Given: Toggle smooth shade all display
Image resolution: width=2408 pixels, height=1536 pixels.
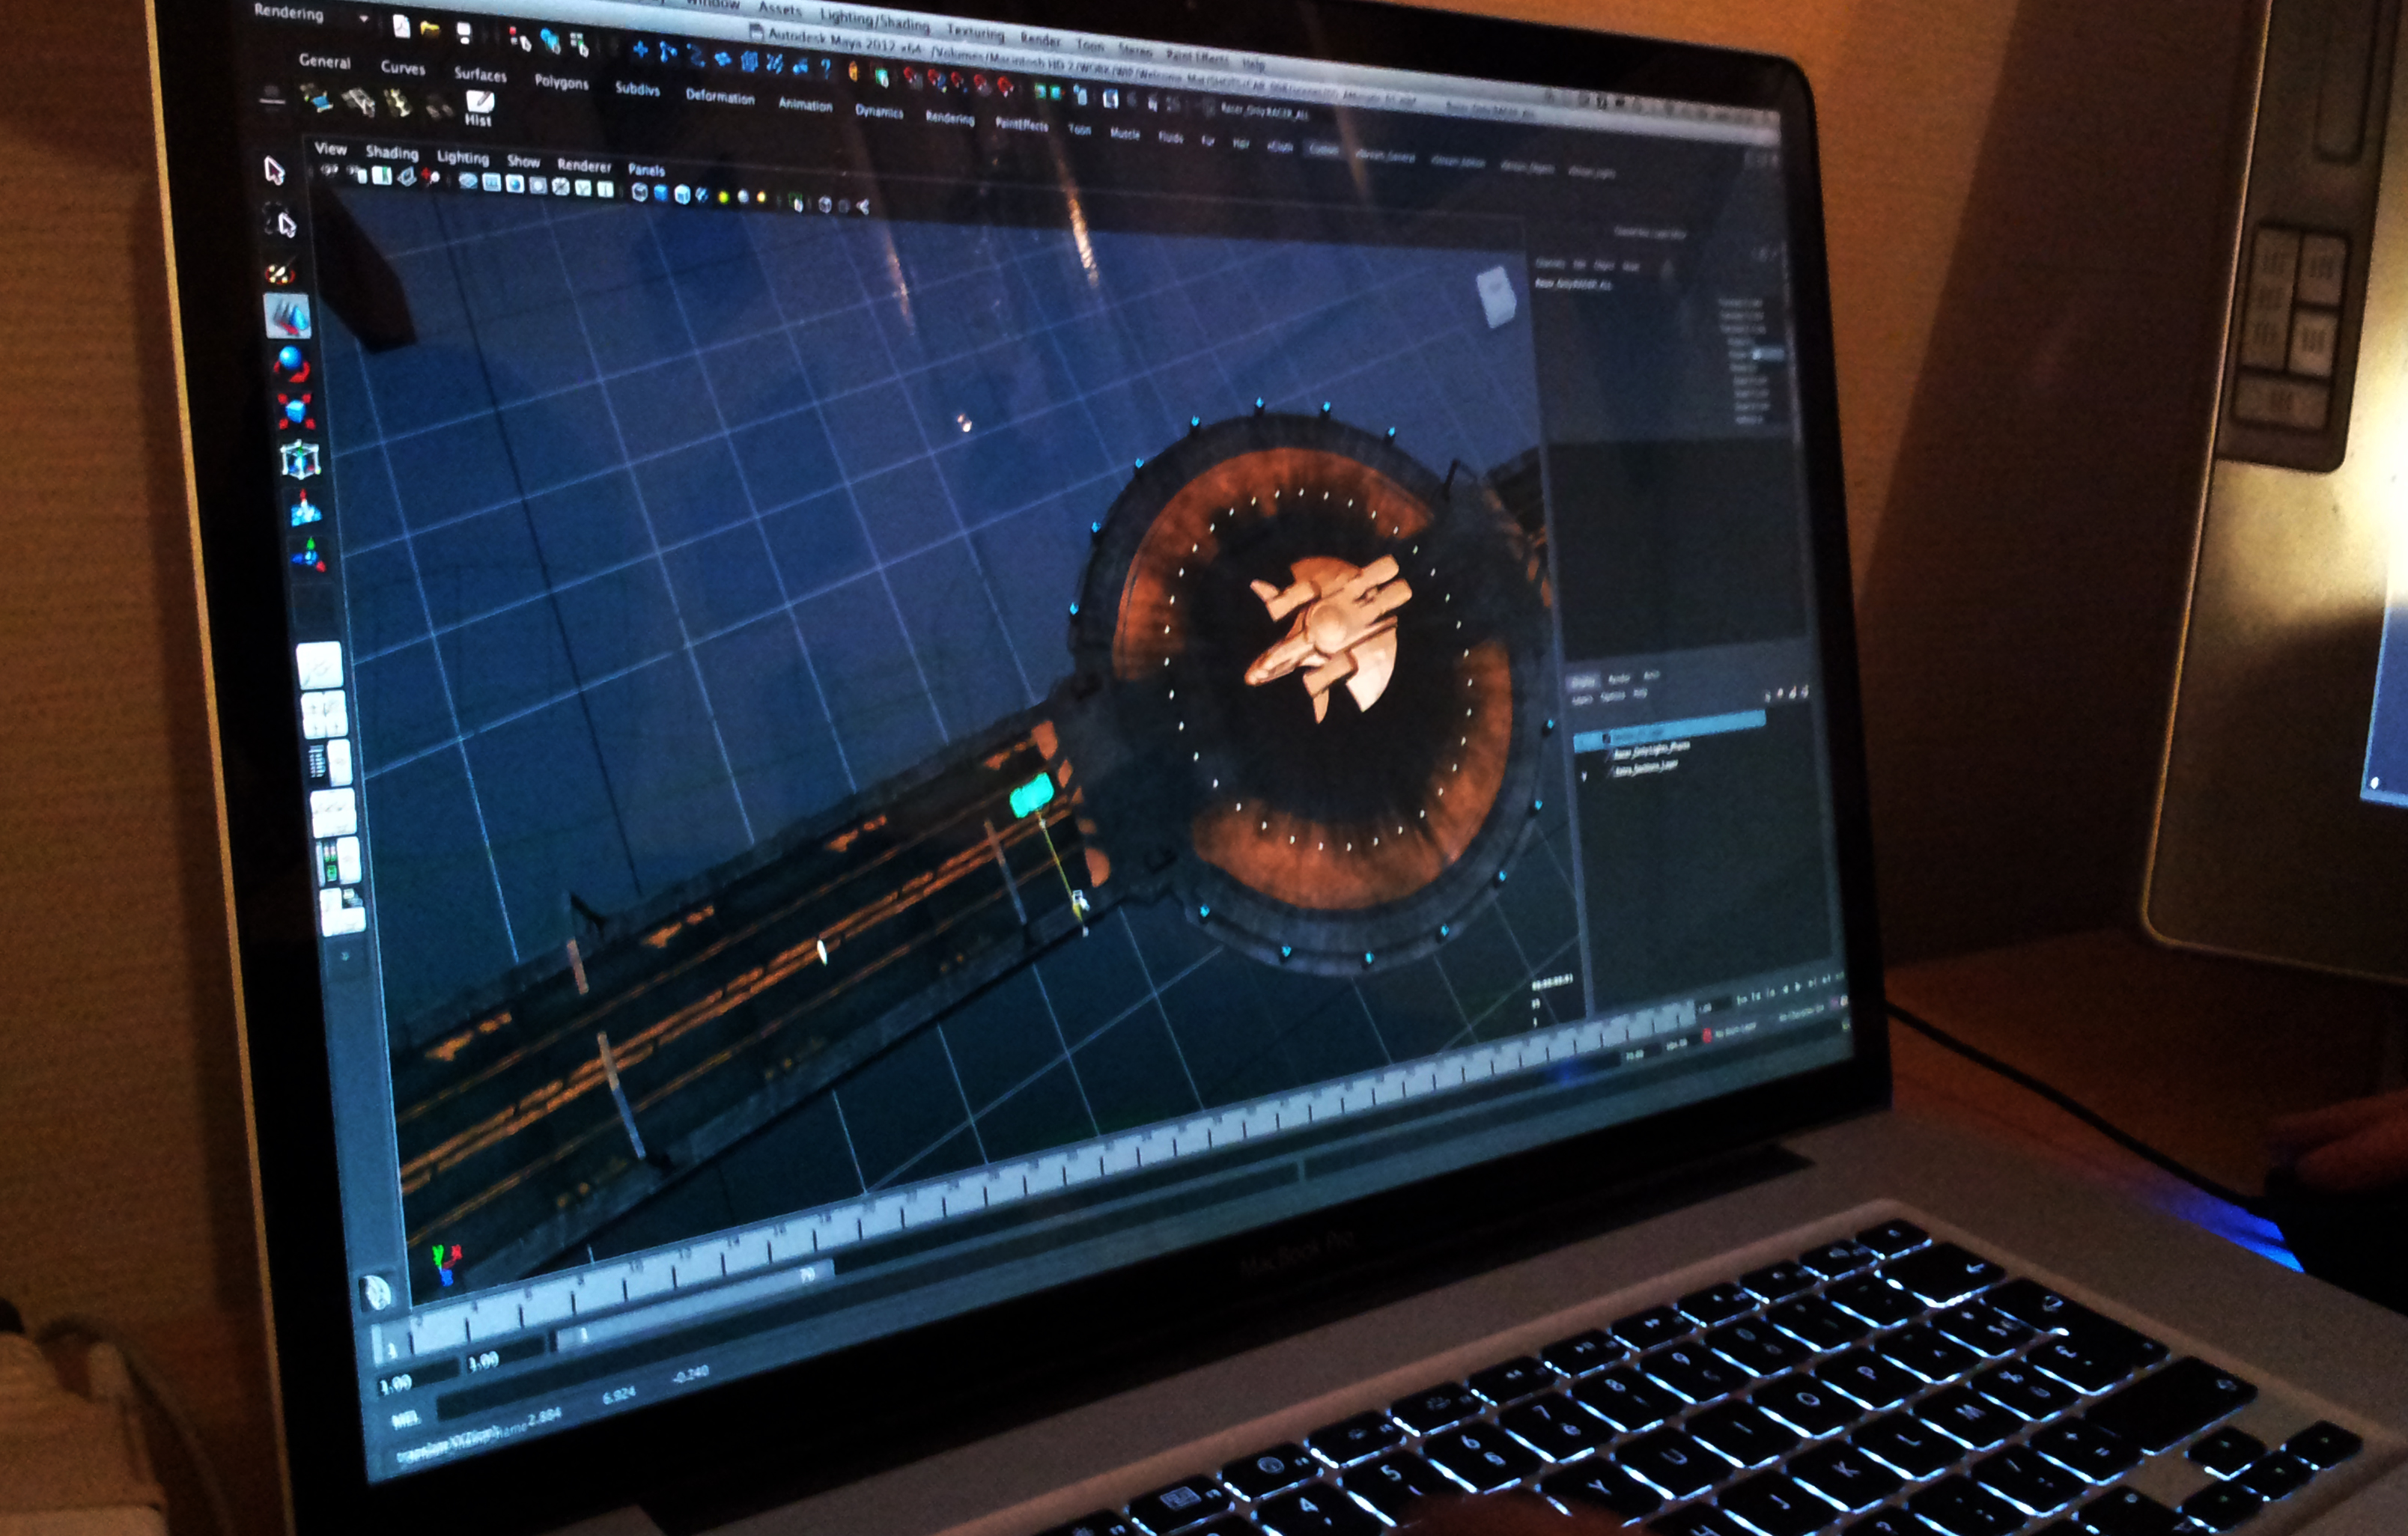Looking at the screenshot, I should tap(660, 193).
